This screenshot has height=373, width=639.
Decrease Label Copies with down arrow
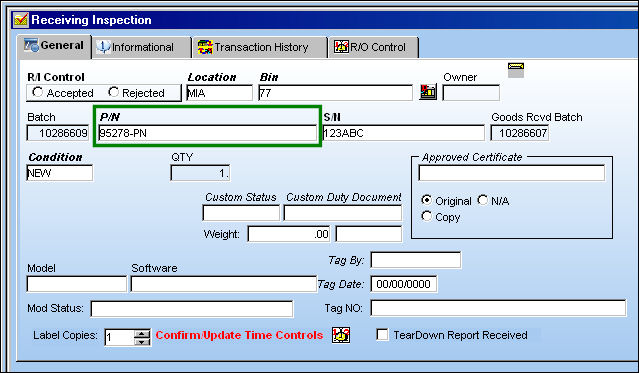click(142, 342)
